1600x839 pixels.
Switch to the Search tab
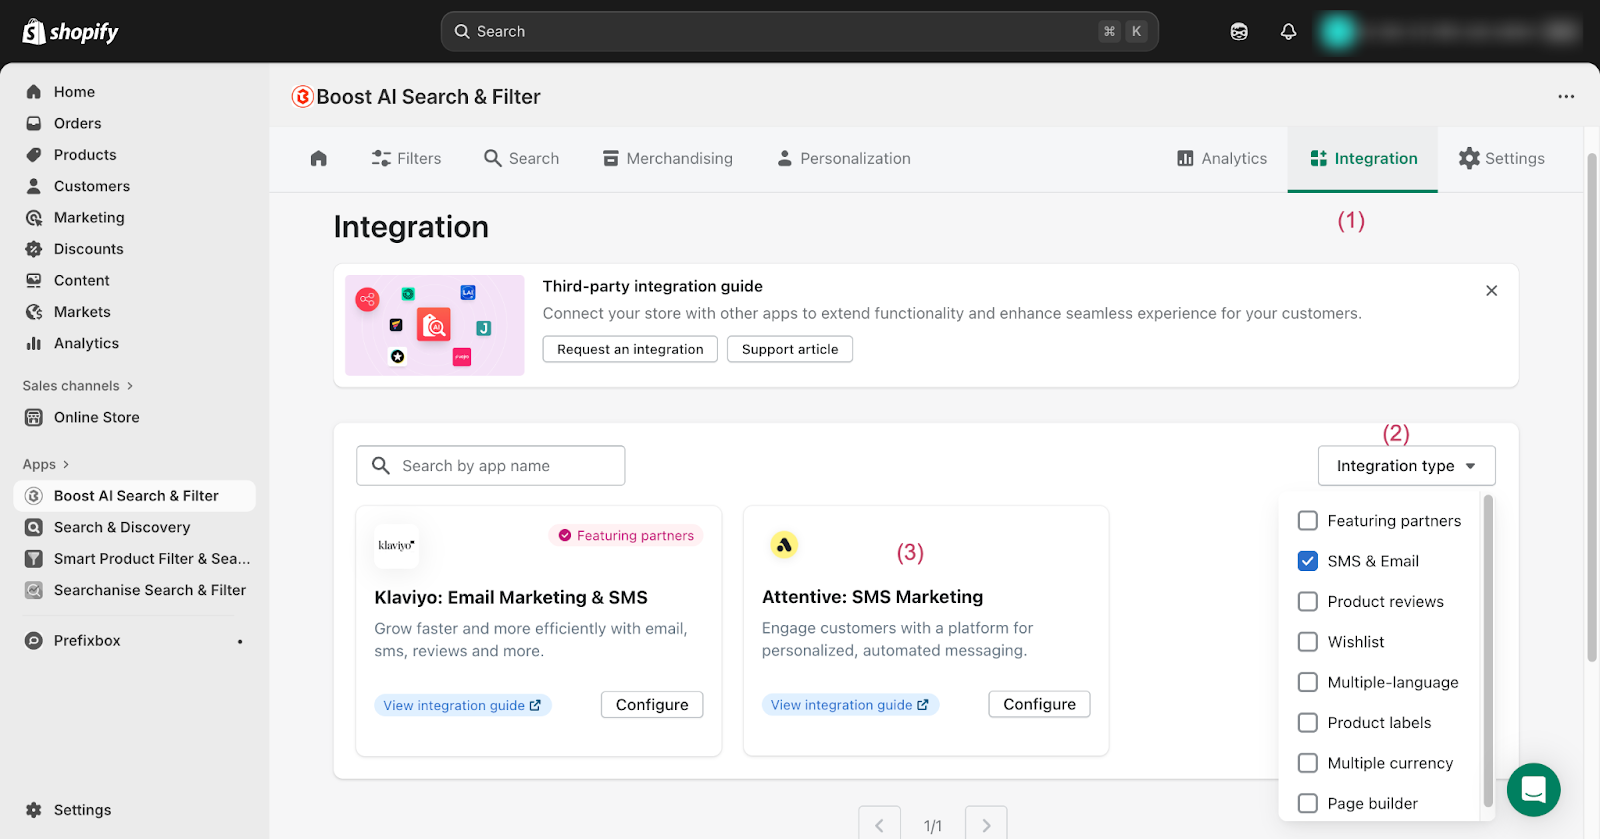tap(521, 158)
